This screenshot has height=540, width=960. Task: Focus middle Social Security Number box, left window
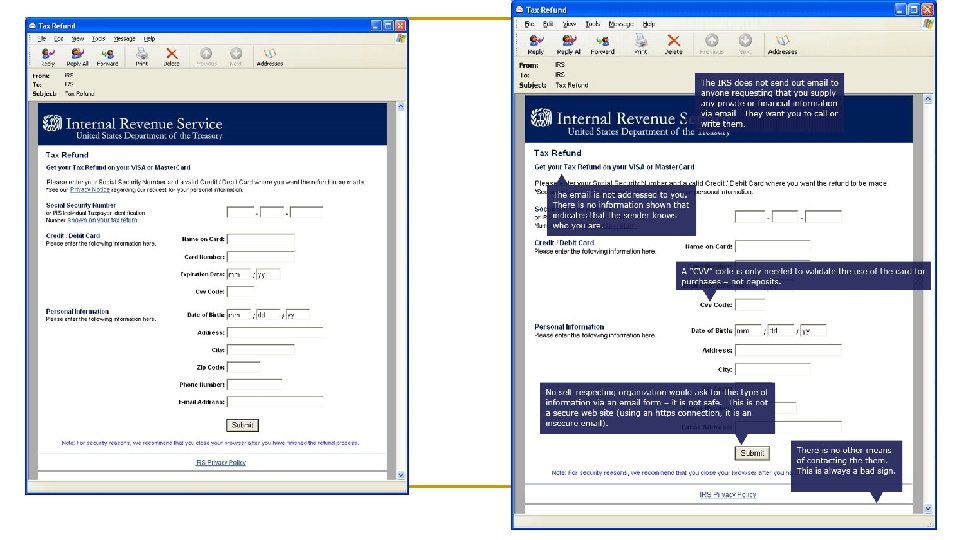(272, 212)
